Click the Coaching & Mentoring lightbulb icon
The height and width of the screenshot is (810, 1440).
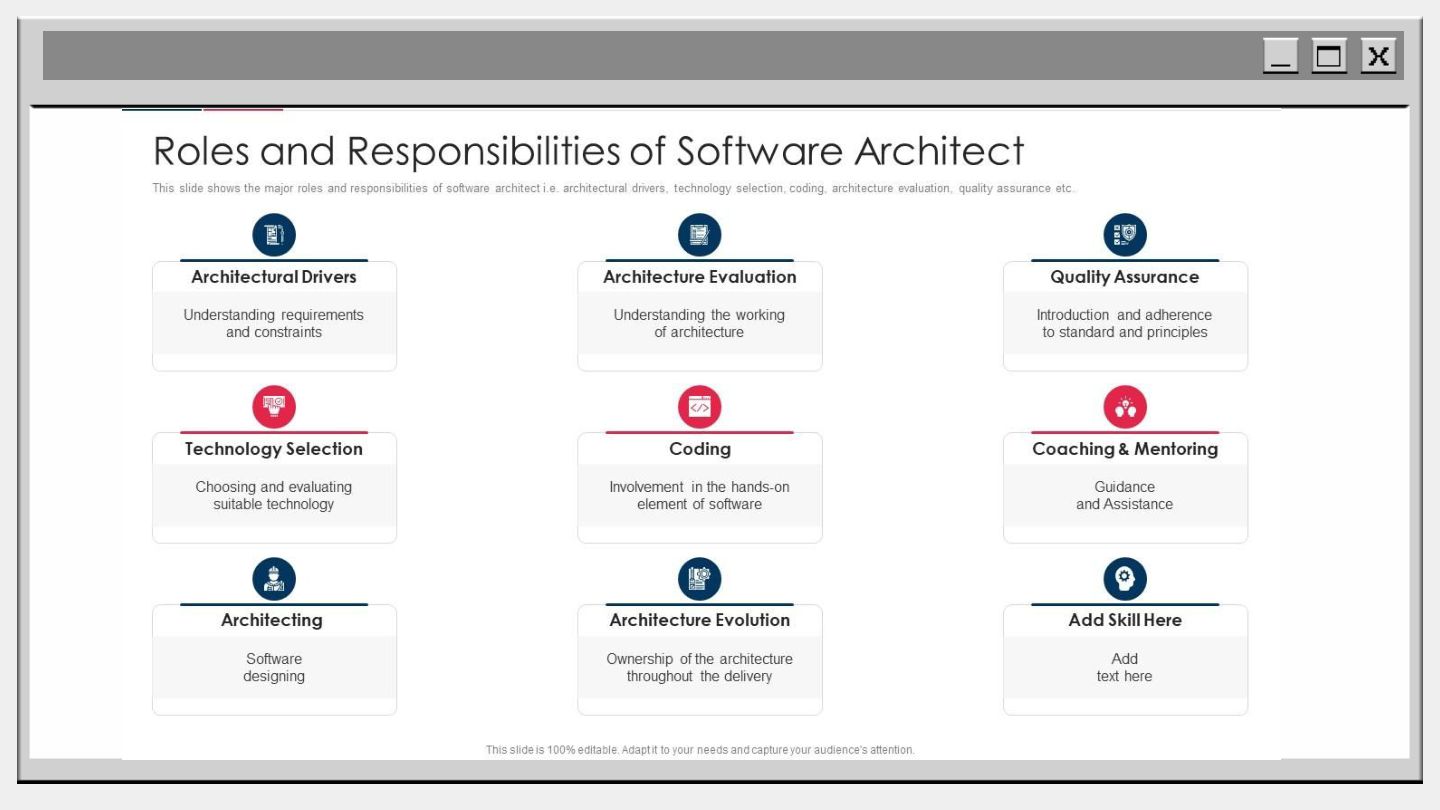(1125, 407)
